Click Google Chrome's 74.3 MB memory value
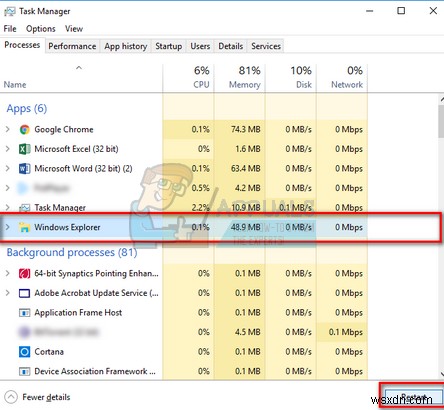This screenshot has height=410, width=444. tap(246, 129)
